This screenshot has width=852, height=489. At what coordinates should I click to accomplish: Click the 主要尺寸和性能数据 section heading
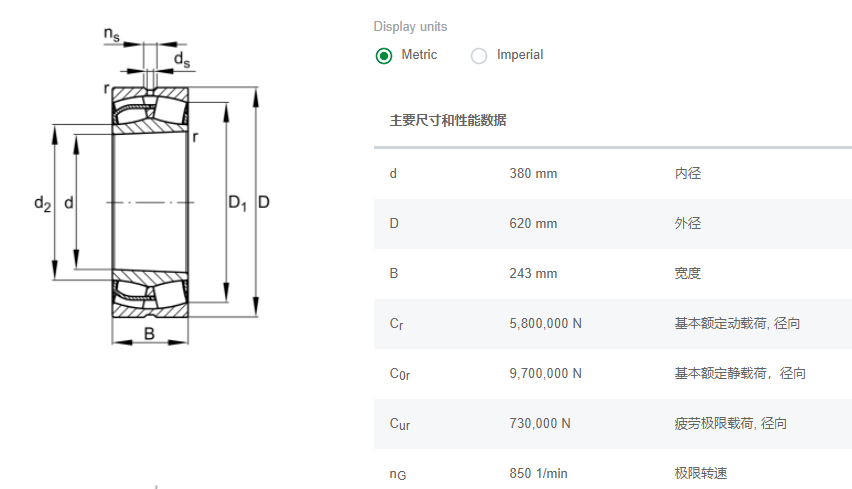[448, 121]
